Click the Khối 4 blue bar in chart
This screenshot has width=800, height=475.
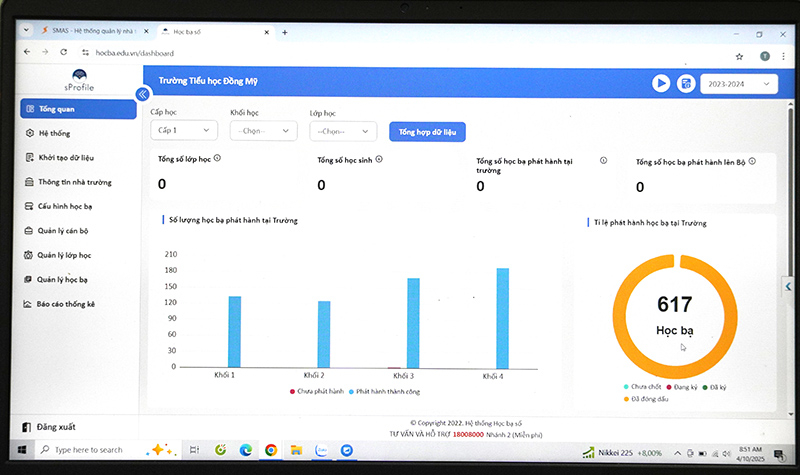[x=503, y=318]
